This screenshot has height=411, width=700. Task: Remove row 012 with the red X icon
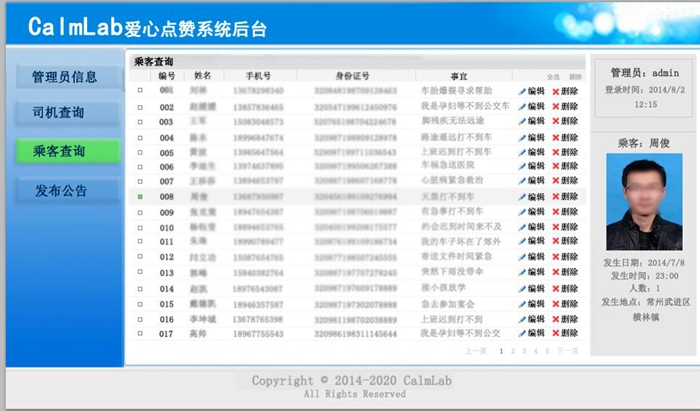coord(556,258)
